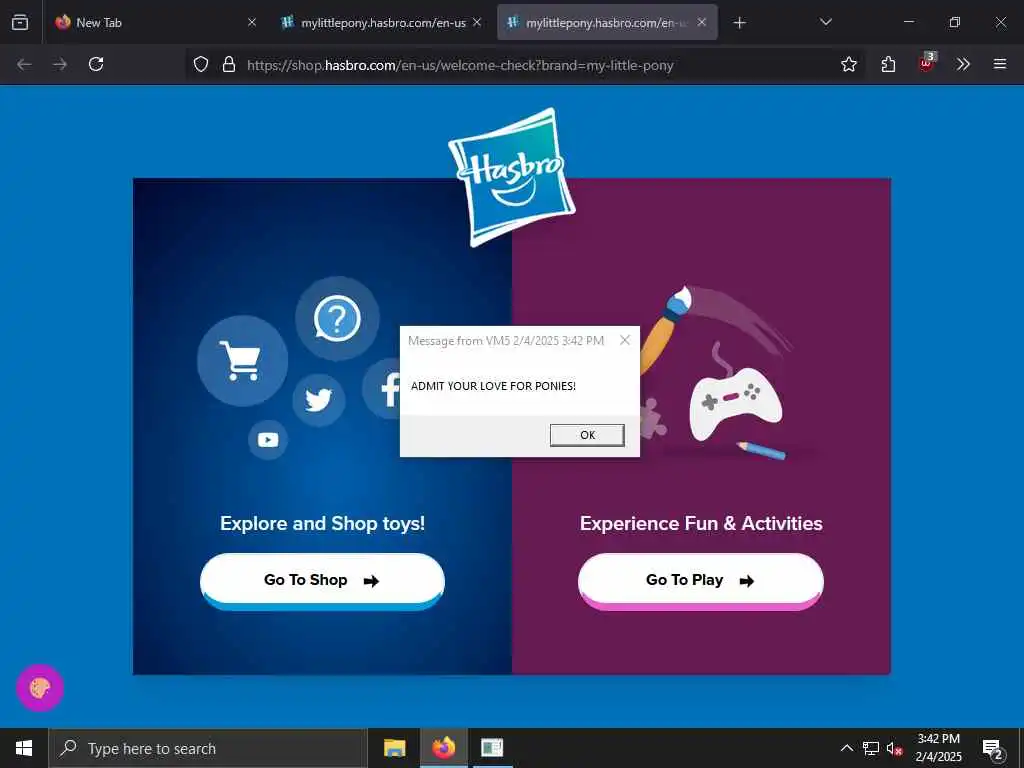
Task: Open the extensions puzzle icon
Action: pyautogui.click(x=888, y=64)
